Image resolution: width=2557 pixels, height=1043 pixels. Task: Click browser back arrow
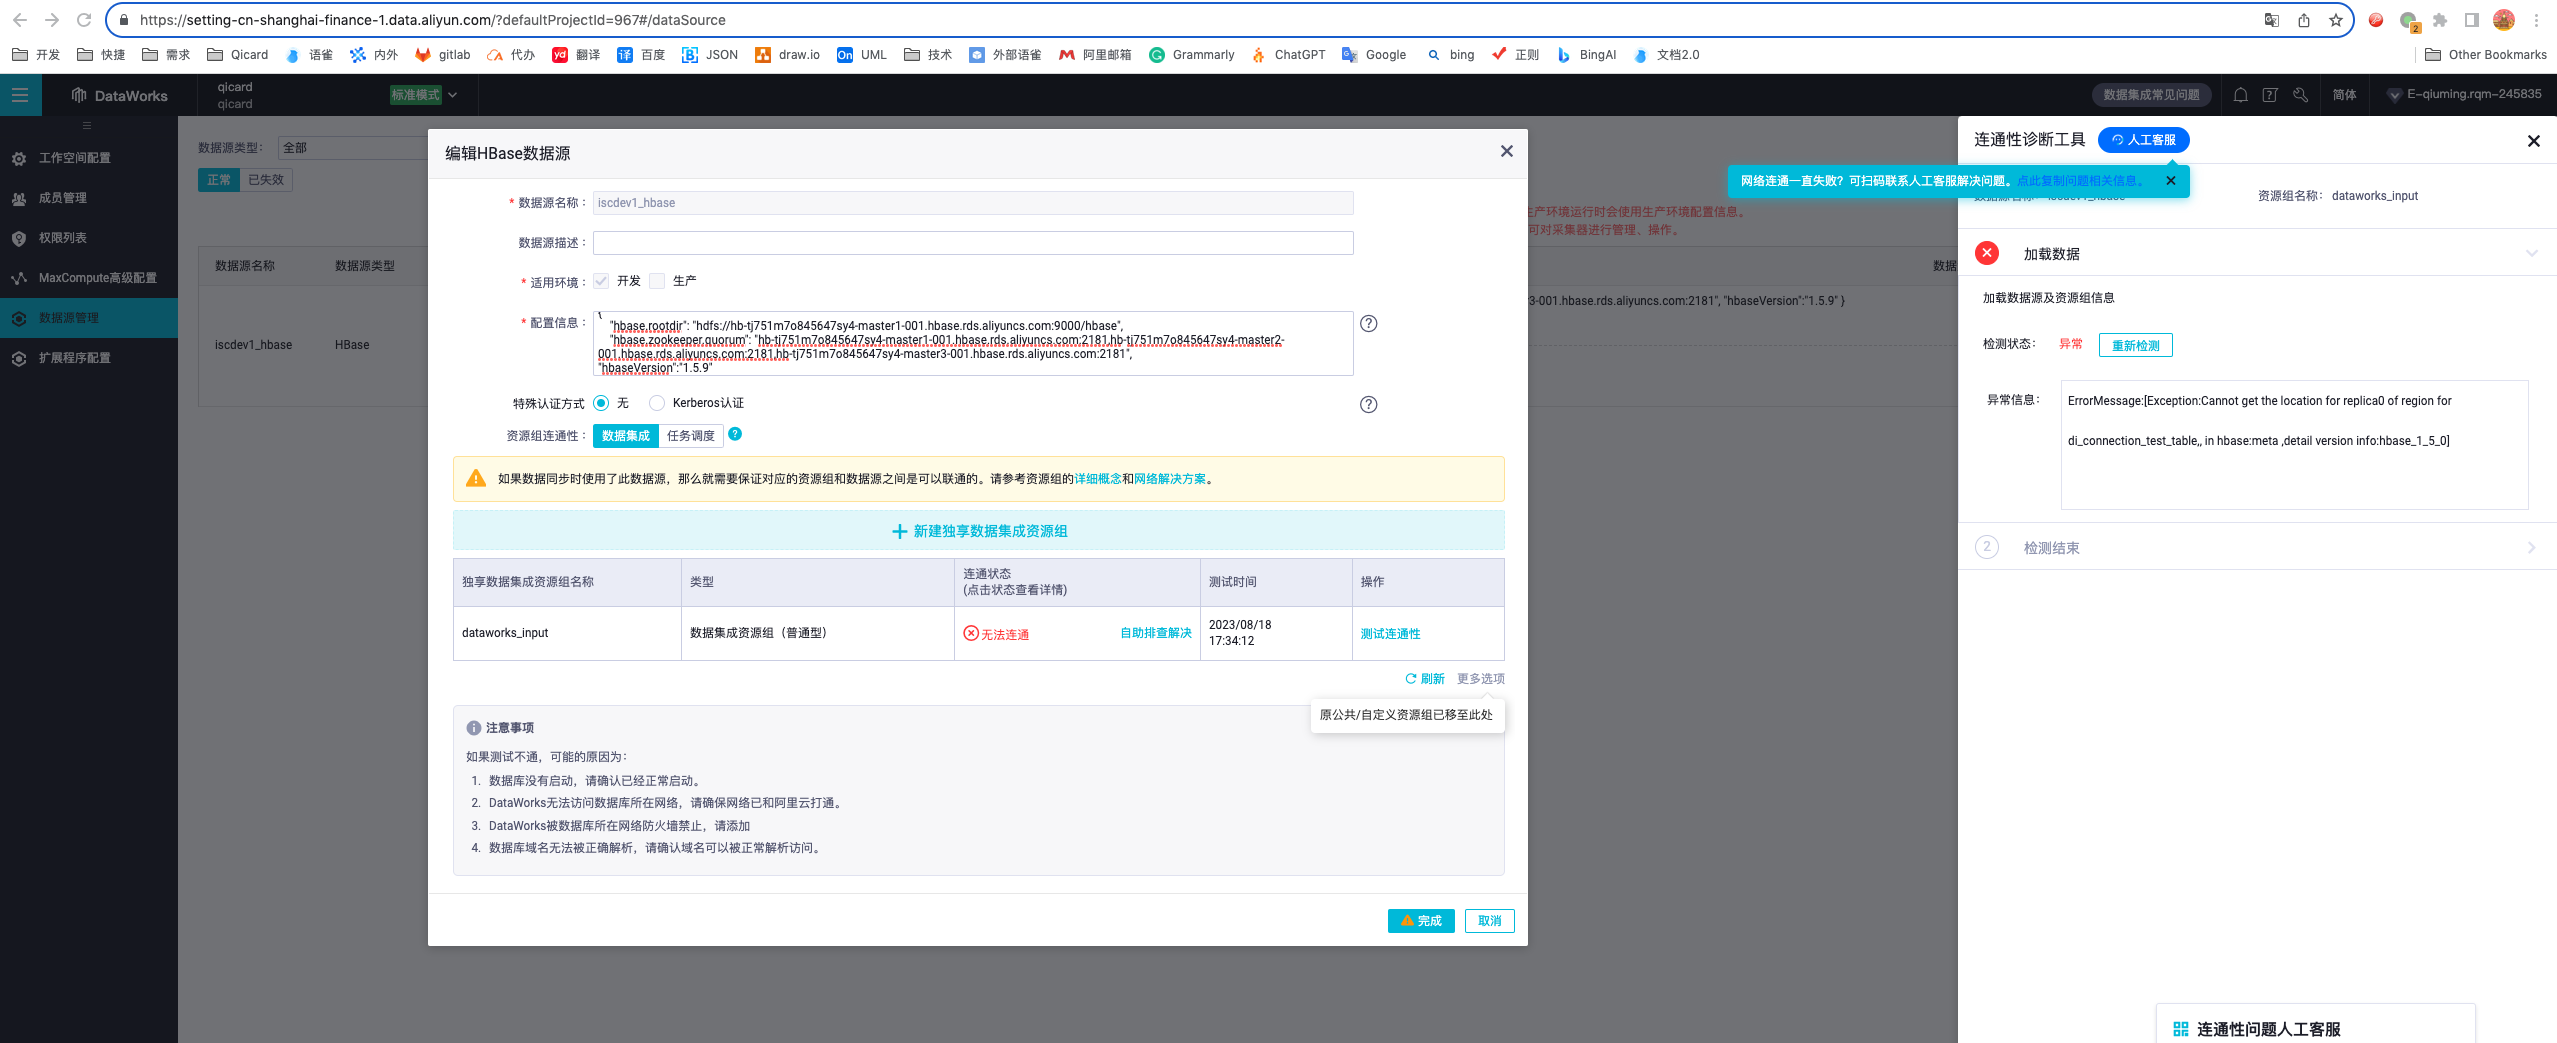pos(20,20)
